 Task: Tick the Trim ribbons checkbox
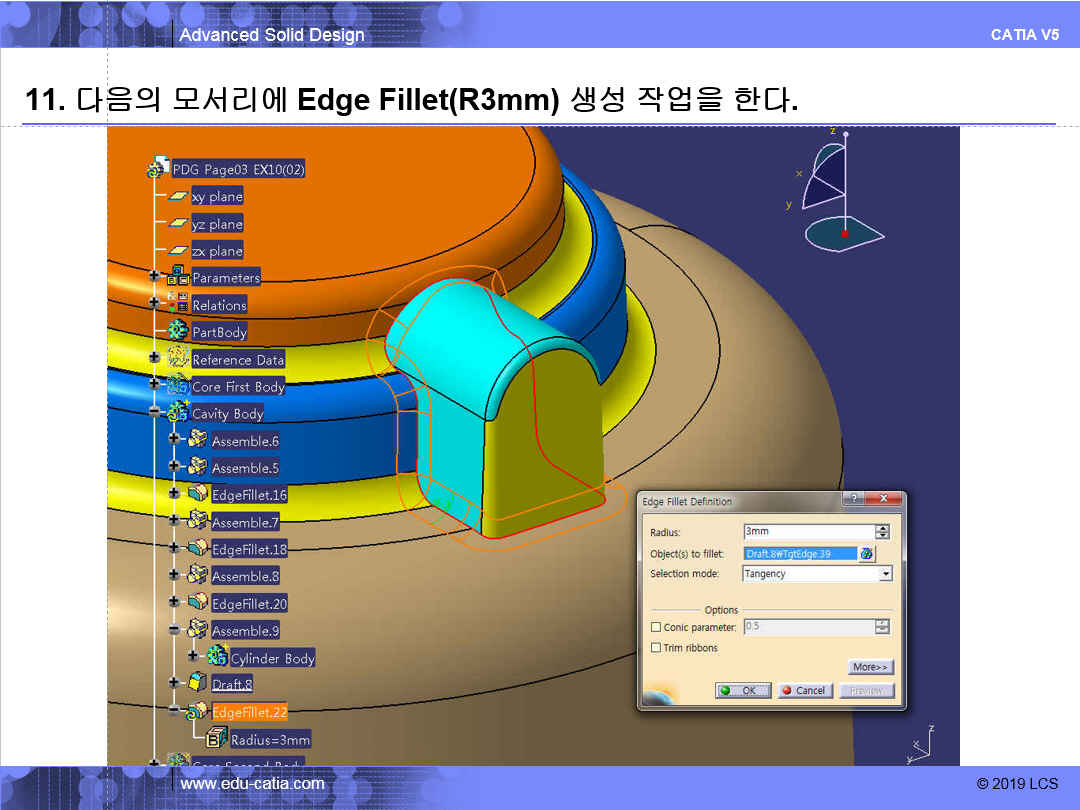click(656, 648)
